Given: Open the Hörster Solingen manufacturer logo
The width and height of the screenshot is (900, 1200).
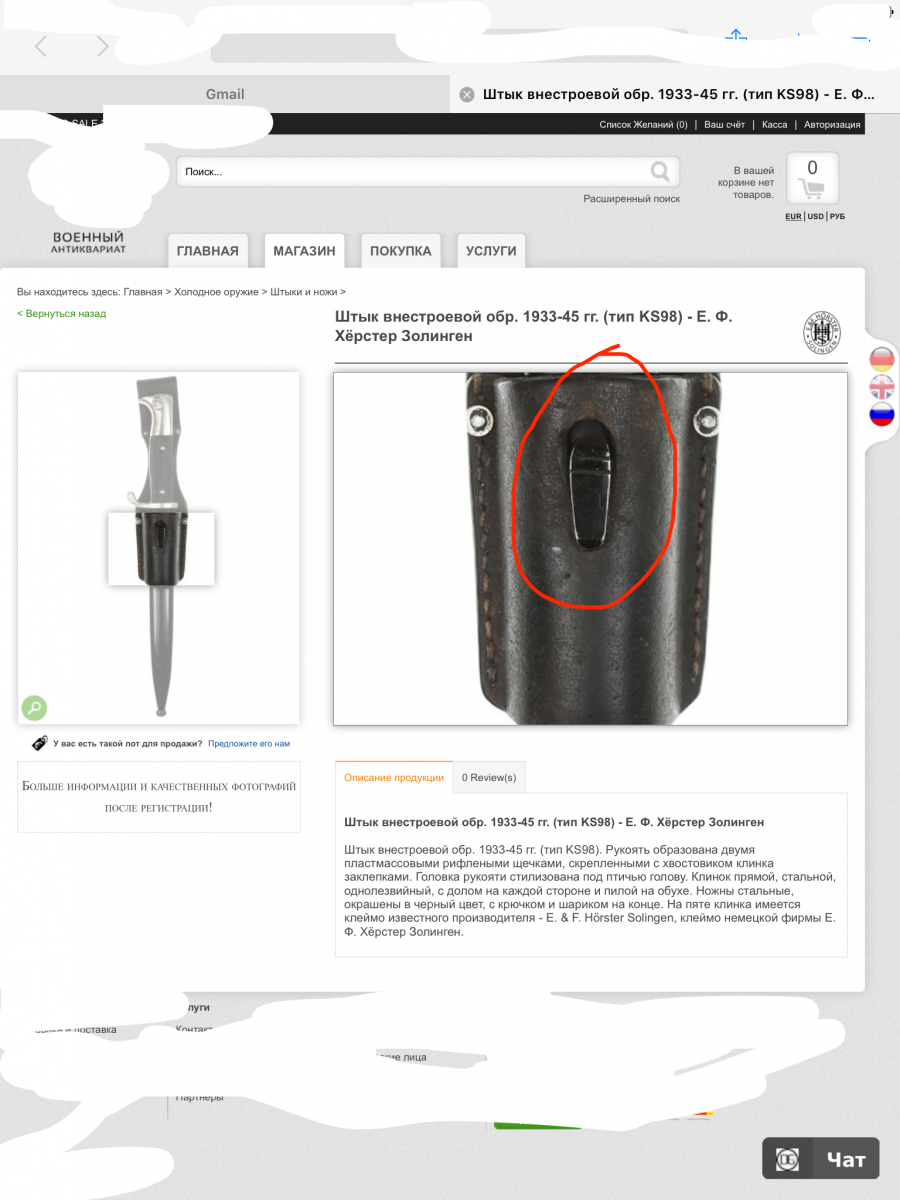Looking at the screenshot, I should [823, 333].
